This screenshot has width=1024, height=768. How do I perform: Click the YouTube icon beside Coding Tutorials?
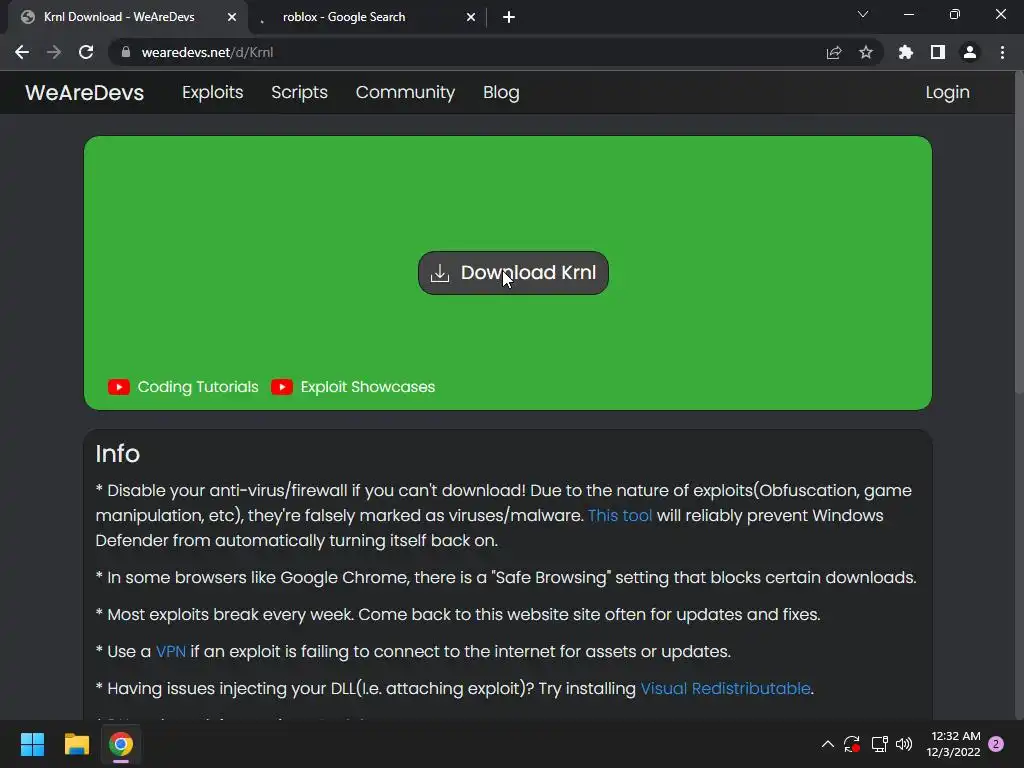pos(119,387)
